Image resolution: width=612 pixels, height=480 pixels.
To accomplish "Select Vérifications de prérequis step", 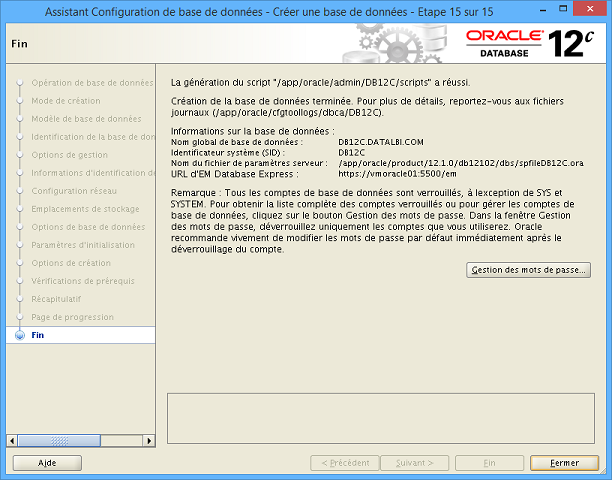I will point(83,281).
